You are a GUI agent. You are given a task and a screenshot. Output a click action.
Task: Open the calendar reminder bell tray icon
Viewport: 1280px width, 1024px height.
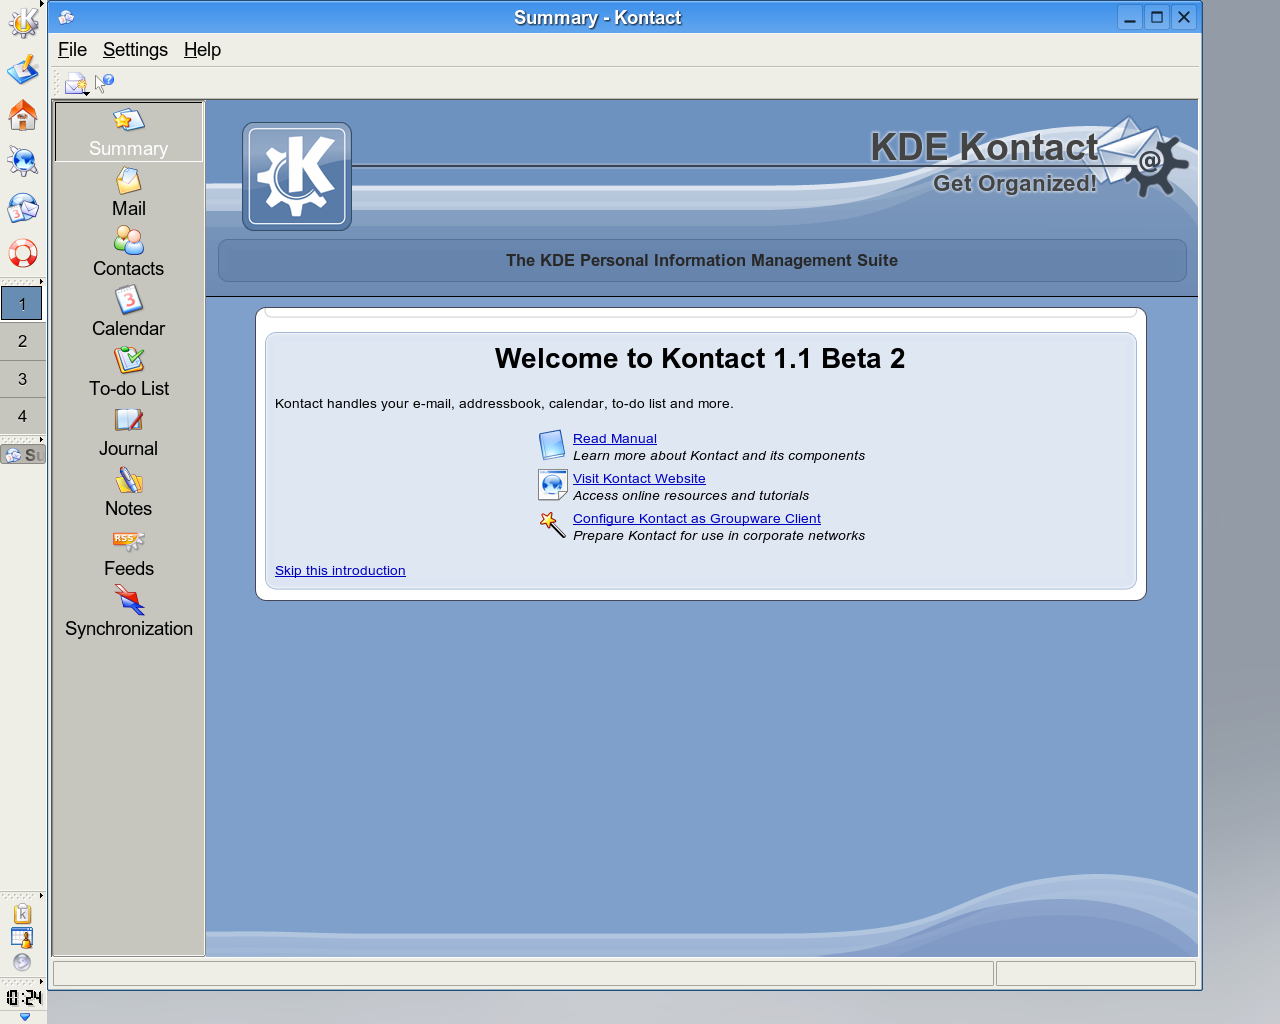[x=22, y=938]
